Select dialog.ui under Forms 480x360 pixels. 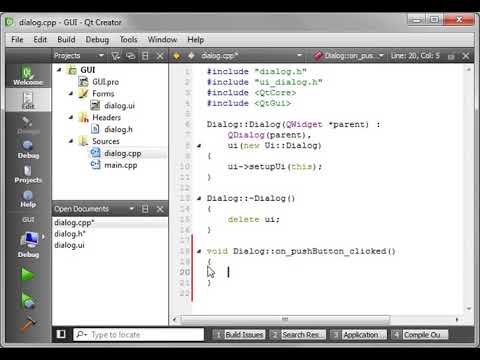119,106
